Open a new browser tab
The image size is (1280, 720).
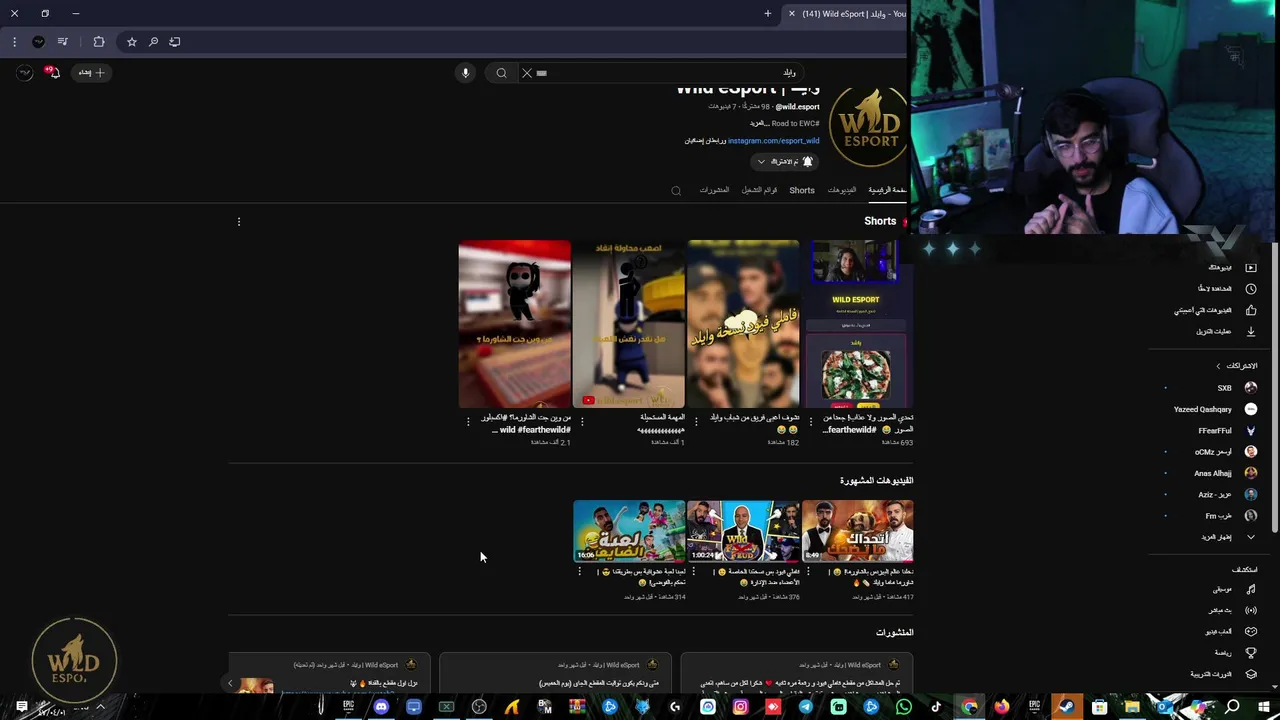768,14
